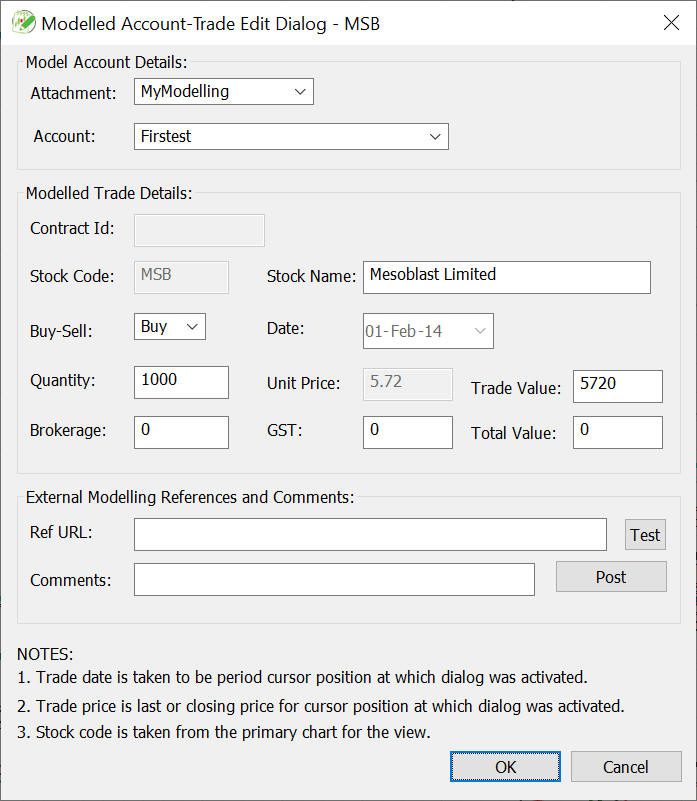Screen dimensions: 697x801
Task: Open the Attachment MyModelling dropdown
Action: click(x=224, y=91)
